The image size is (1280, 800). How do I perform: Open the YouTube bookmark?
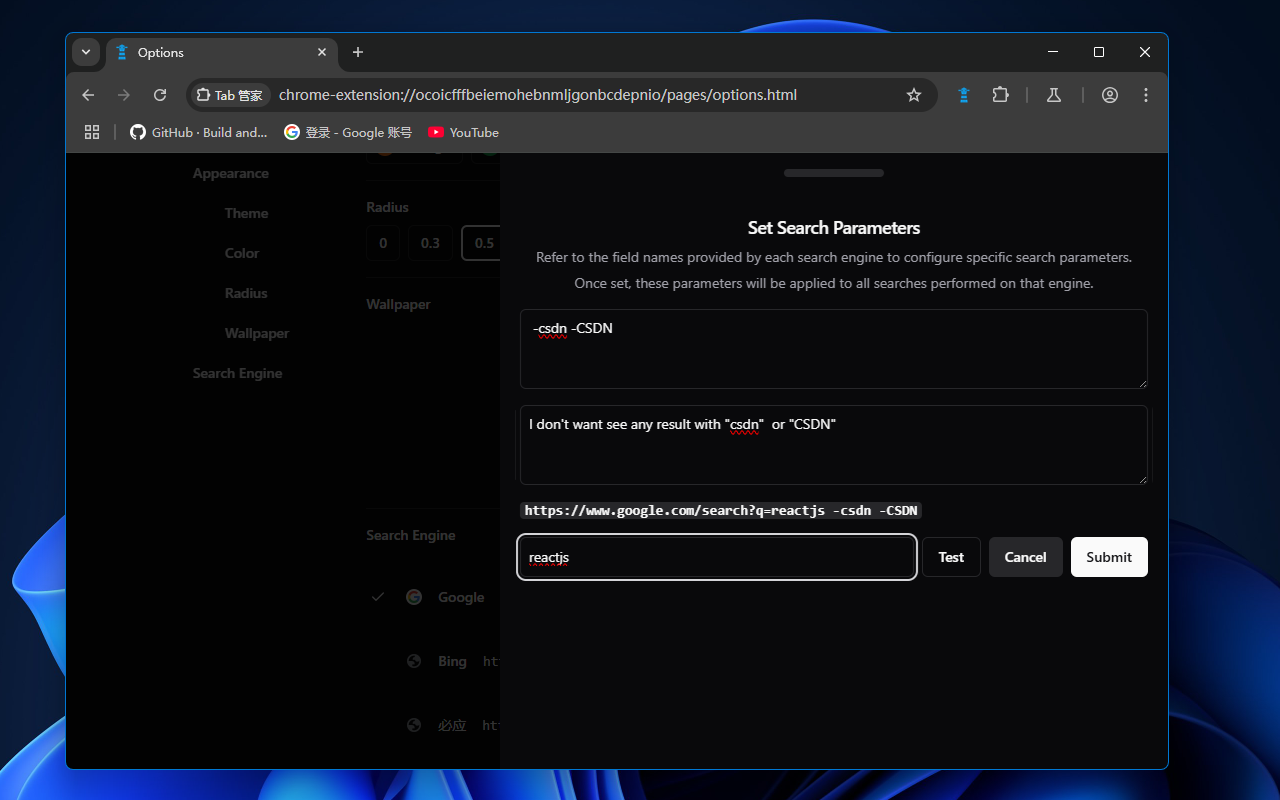(x=463, y=132)
